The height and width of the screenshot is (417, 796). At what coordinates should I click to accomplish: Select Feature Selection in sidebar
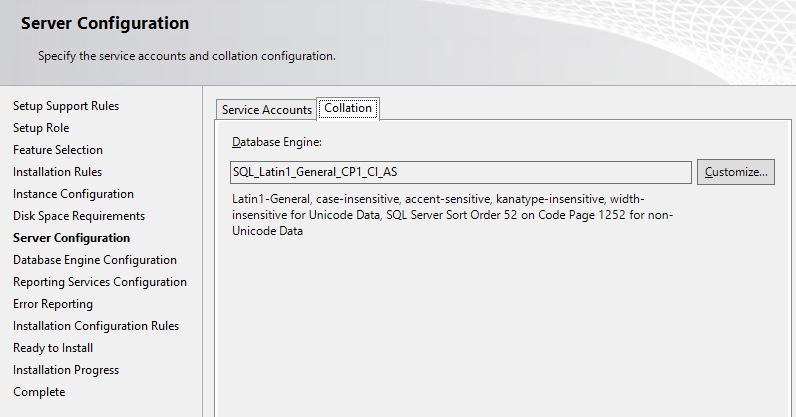coord(58,150)
